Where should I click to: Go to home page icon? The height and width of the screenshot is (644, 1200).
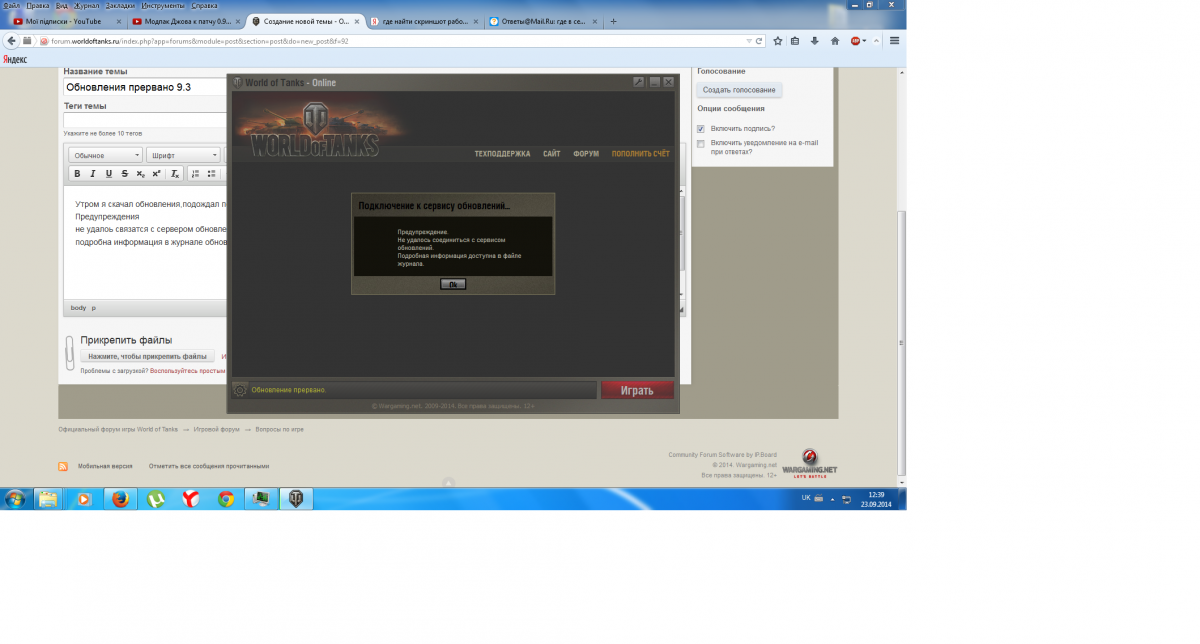tap(834, 41)
